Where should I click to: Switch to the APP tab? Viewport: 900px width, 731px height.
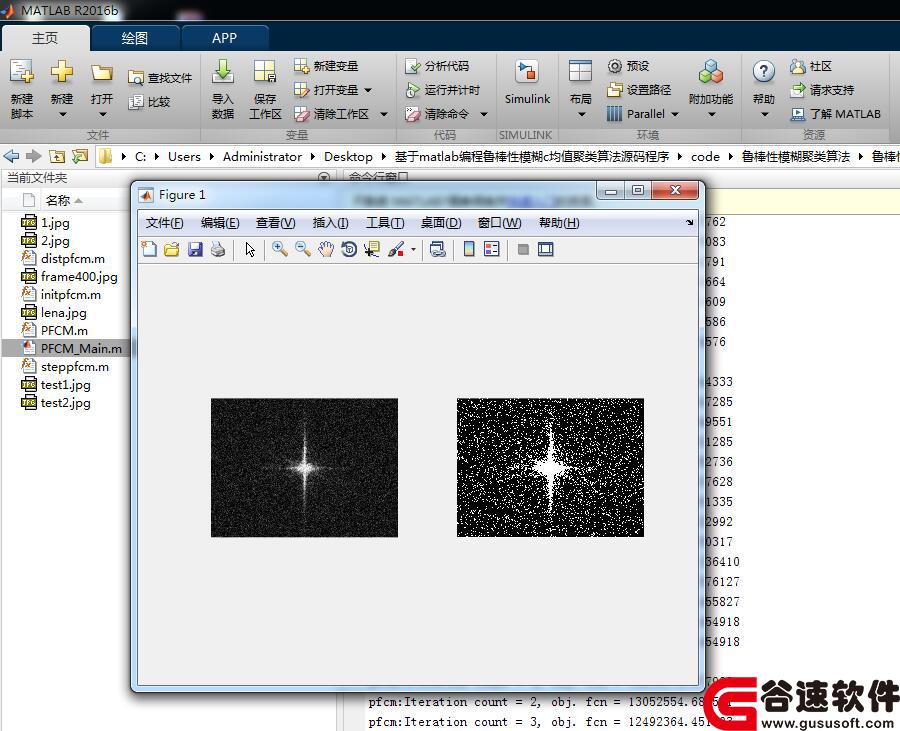(224, 38)
